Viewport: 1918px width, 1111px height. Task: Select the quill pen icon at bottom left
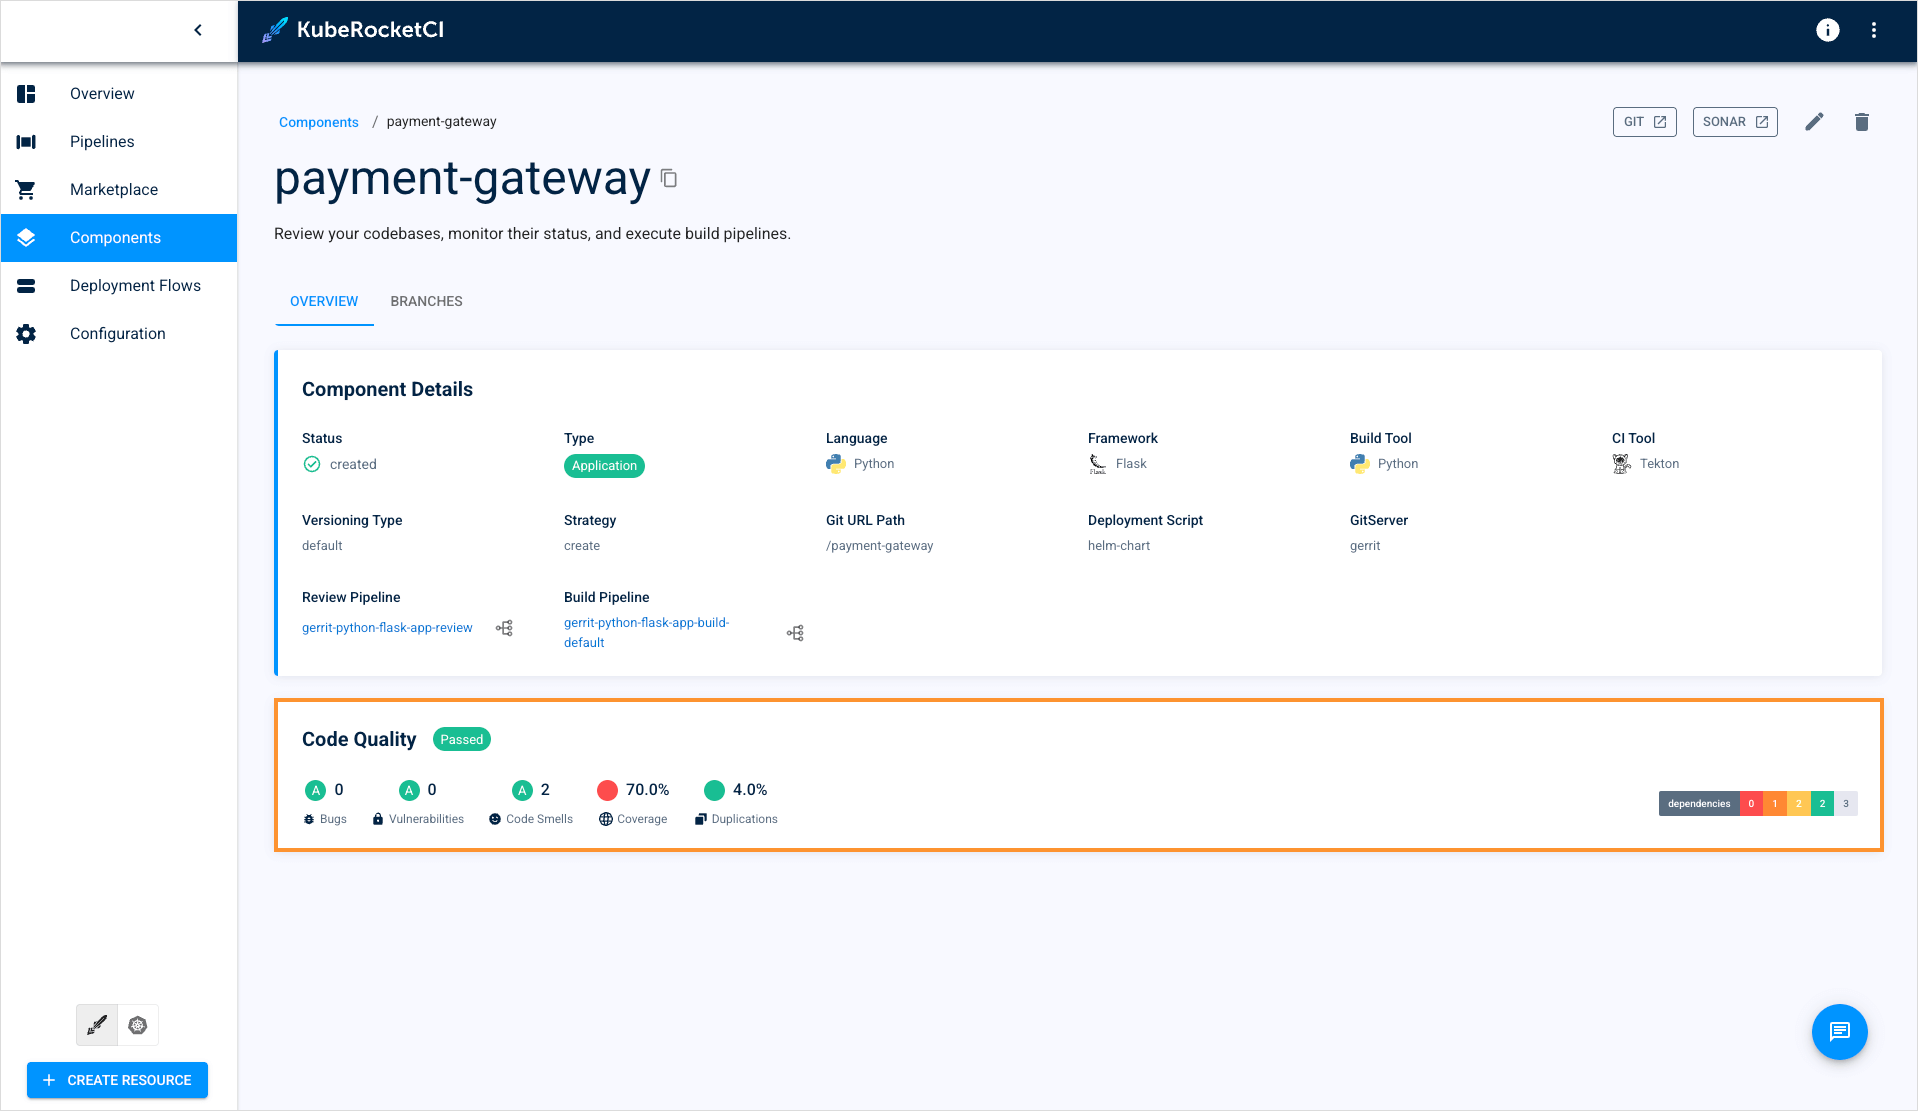point(96,1025)
